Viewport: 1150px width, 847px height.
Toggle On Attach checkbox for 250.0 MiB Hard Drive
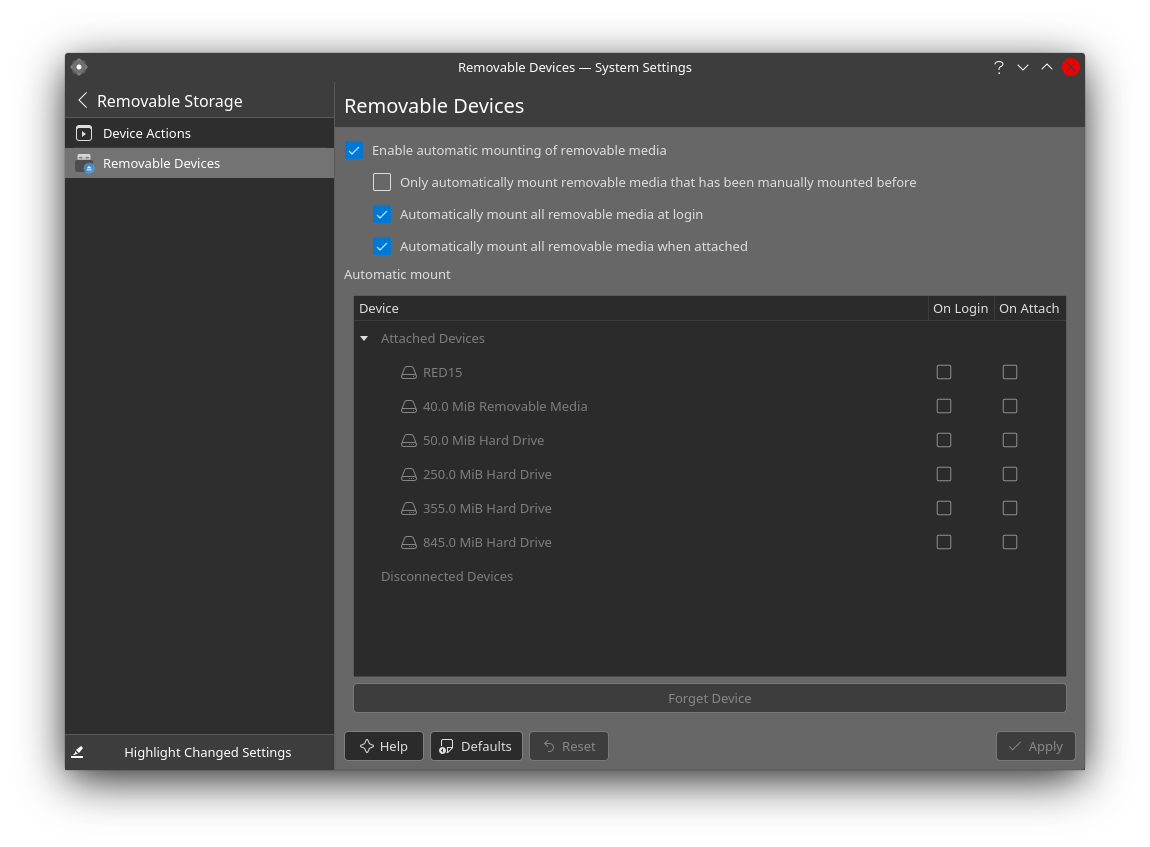(1010, 474)
